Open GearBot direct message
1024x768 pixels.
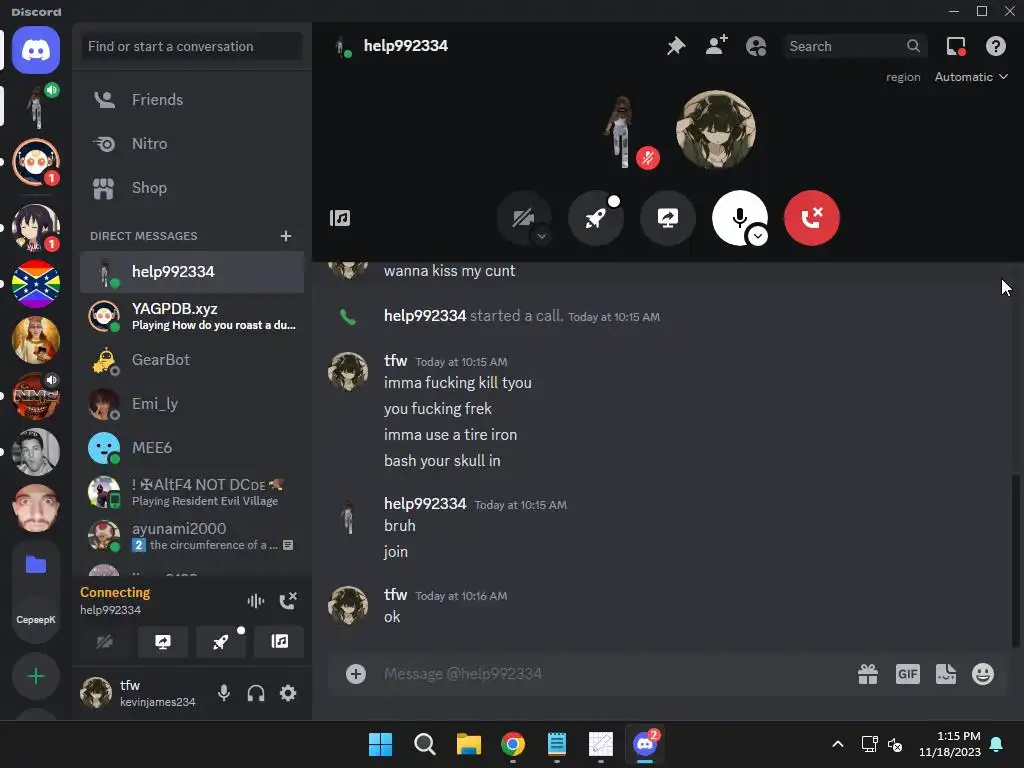[192, 360]
